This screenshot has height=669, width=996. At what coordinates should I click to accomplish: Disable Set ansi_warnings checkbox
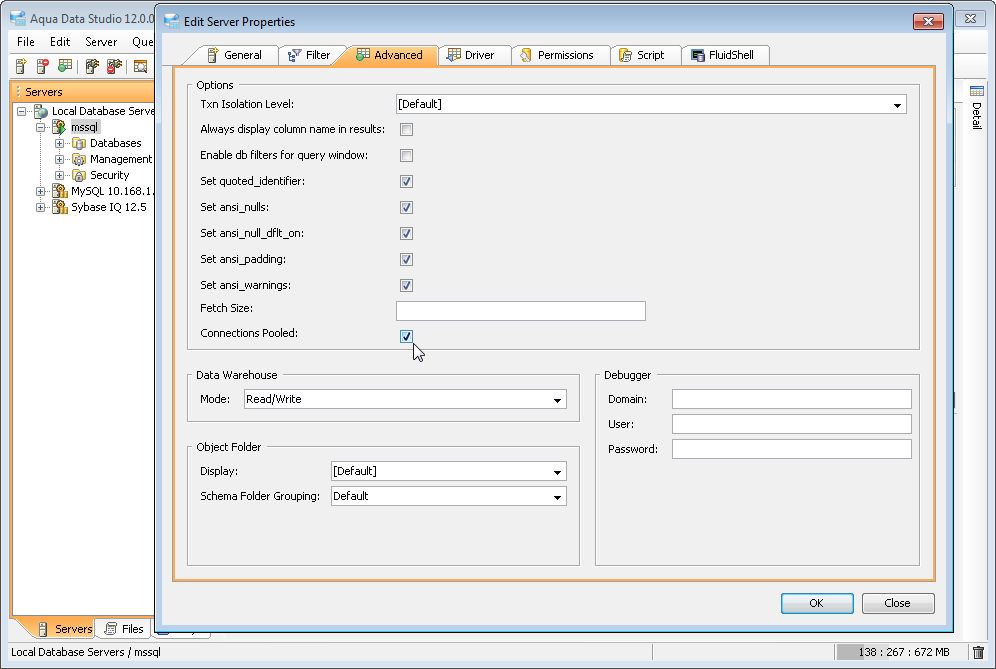[407, 286]
